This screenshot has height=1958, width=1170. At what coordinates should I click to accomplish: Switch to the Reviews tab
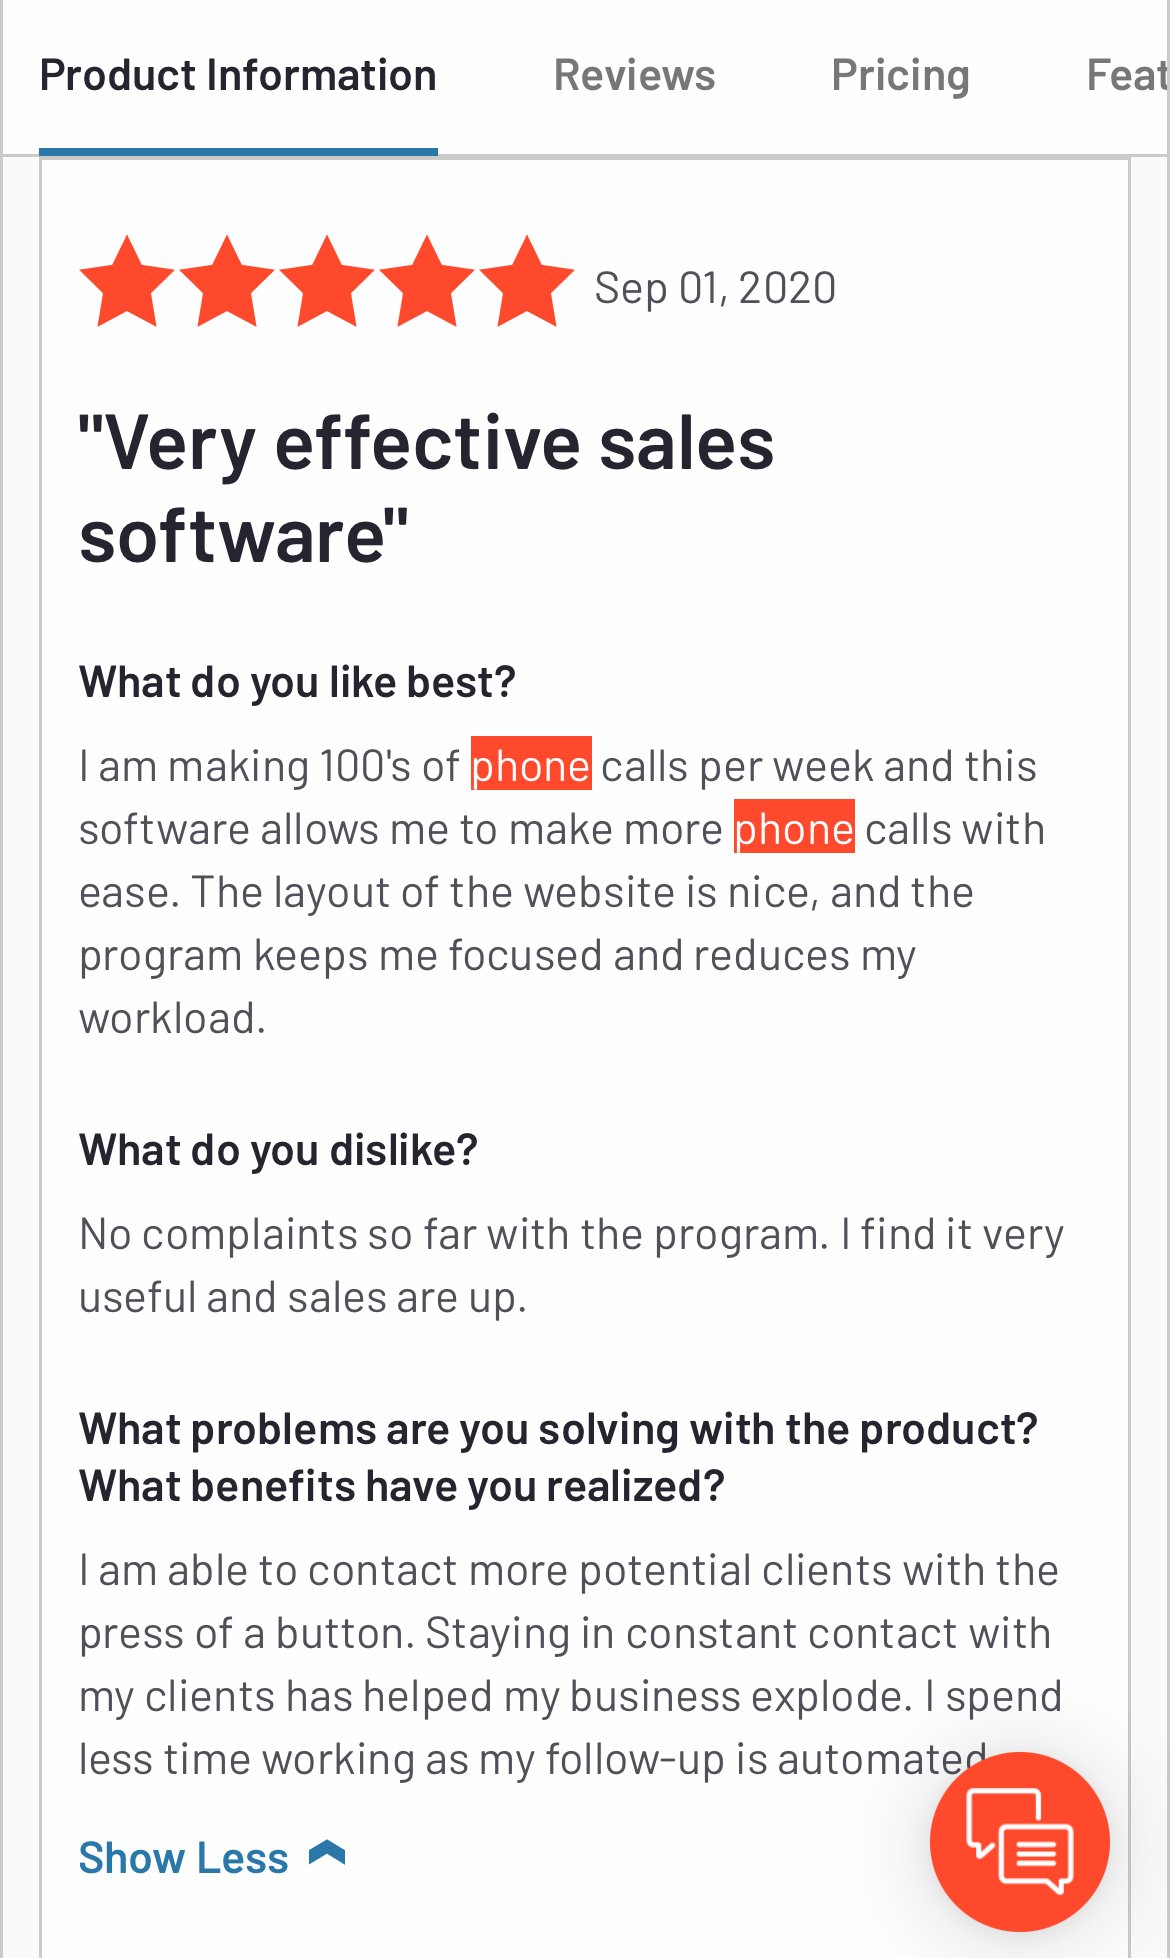point(634,74)
